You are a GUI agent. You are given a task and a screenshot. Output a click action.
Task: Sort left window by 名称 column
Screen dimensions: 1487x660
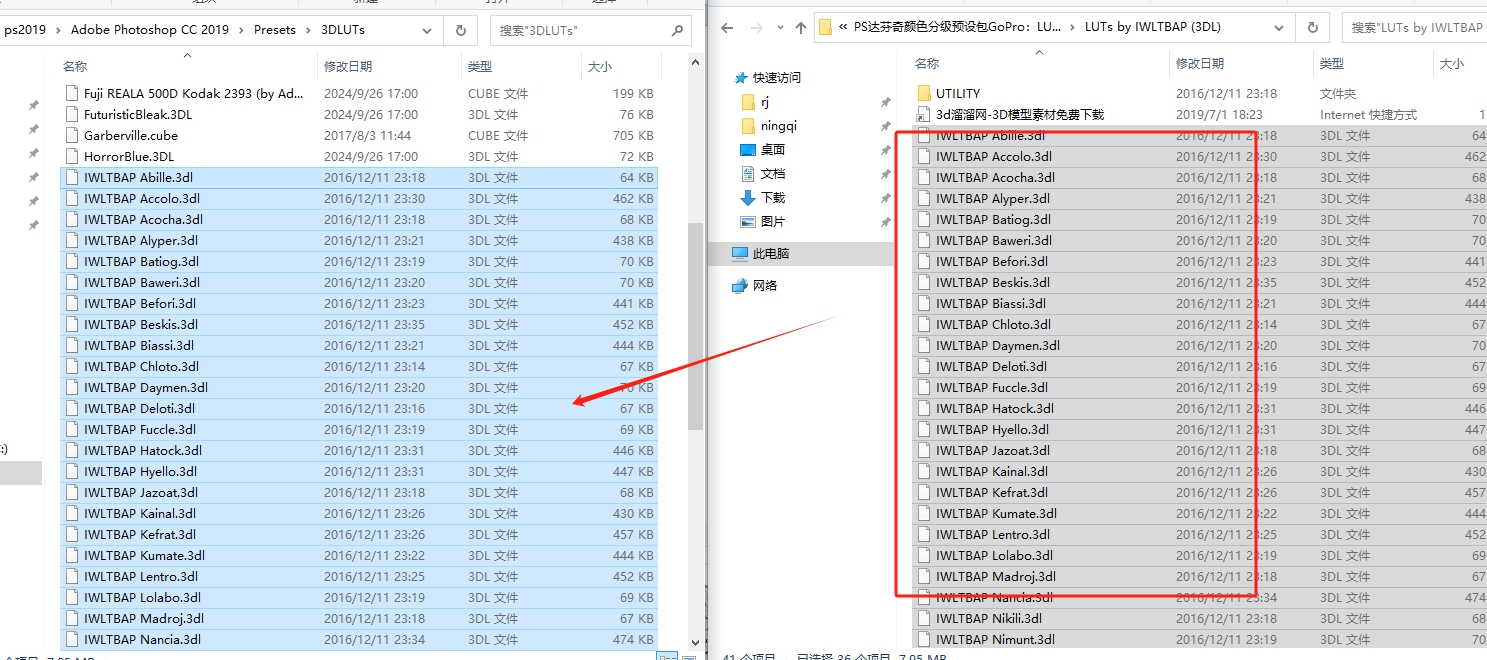click(75, 67)
